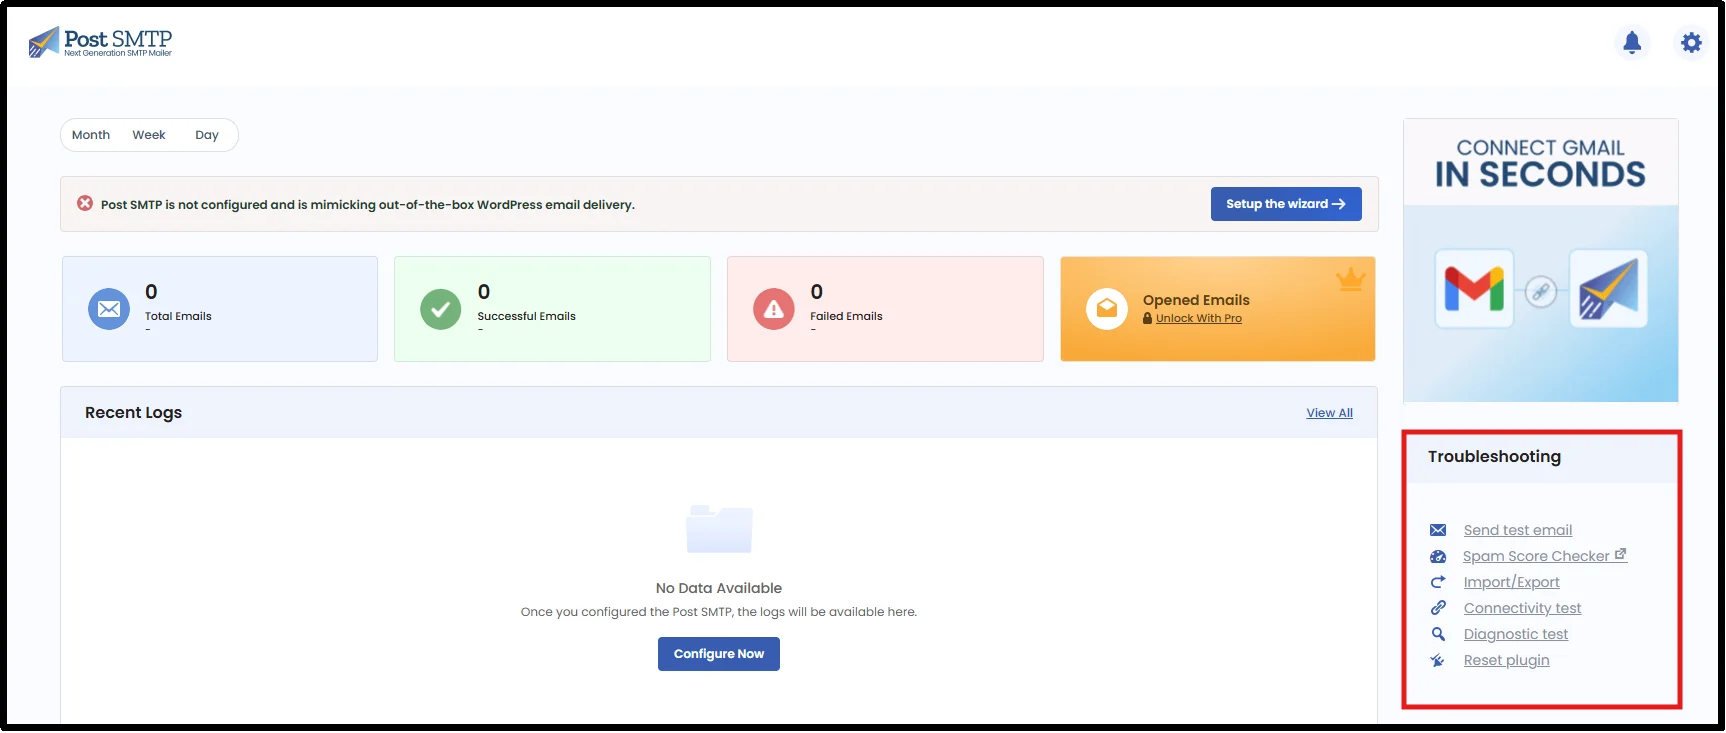The image size is (1726, 733).
Task: Click the Recent Logs heading
Action: point(133,413)
